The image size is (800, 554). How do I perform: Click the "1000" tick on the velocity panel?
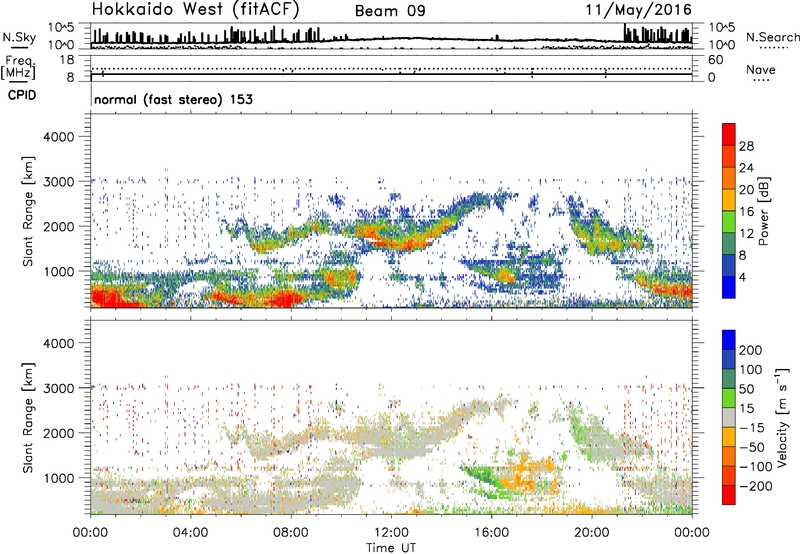coord(59,478)
